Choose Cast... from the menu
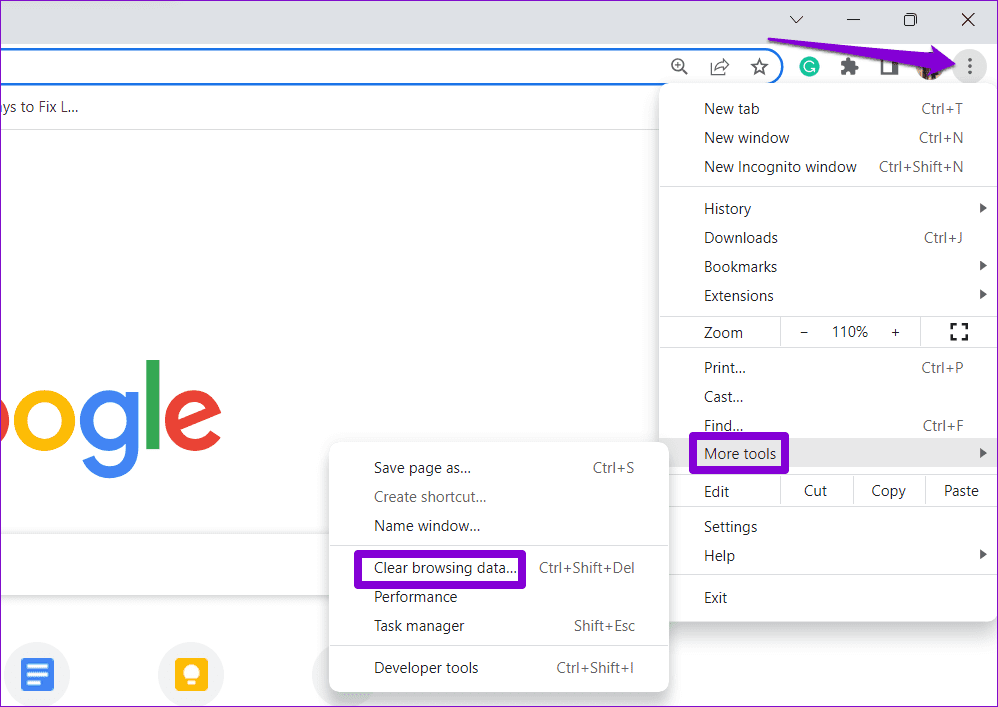This screenshot has width=998, height=707. (828, 396)
